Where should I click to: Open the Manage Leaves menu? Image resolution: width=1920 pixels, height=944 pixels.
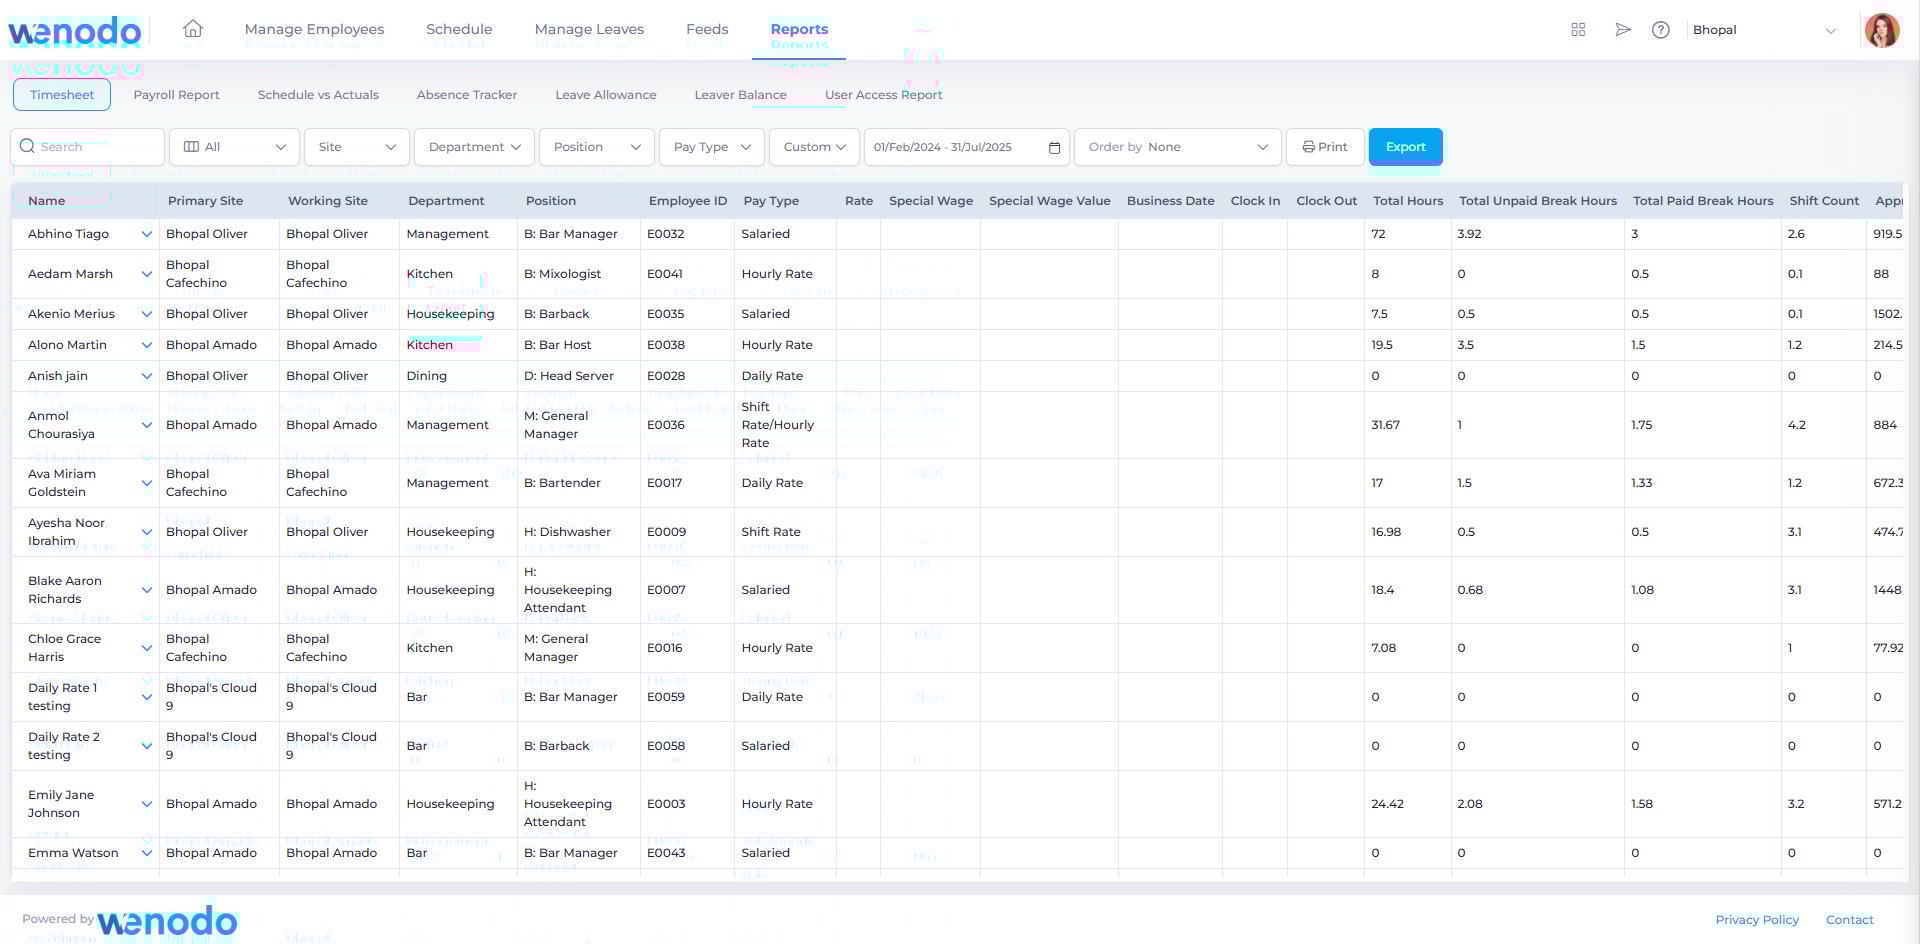pyautogui.click(x=589, y=29)
